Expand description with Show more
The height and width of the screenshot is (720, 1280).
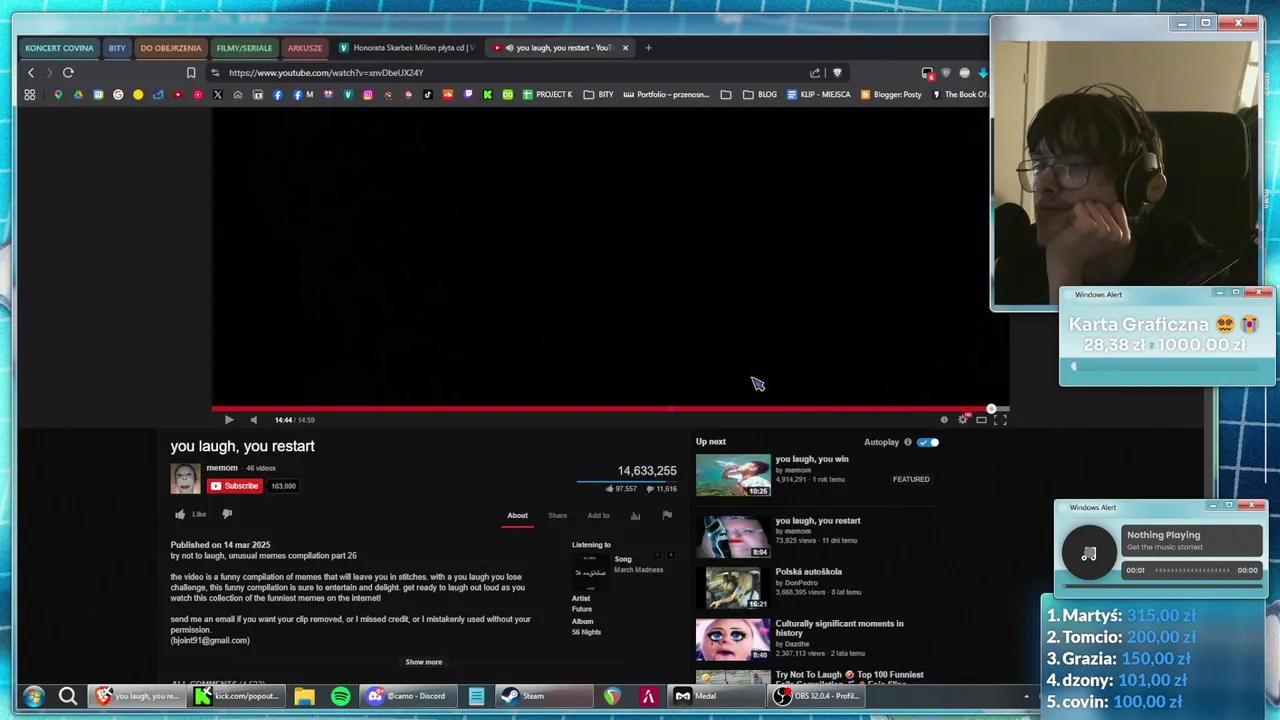pos(423,662)
